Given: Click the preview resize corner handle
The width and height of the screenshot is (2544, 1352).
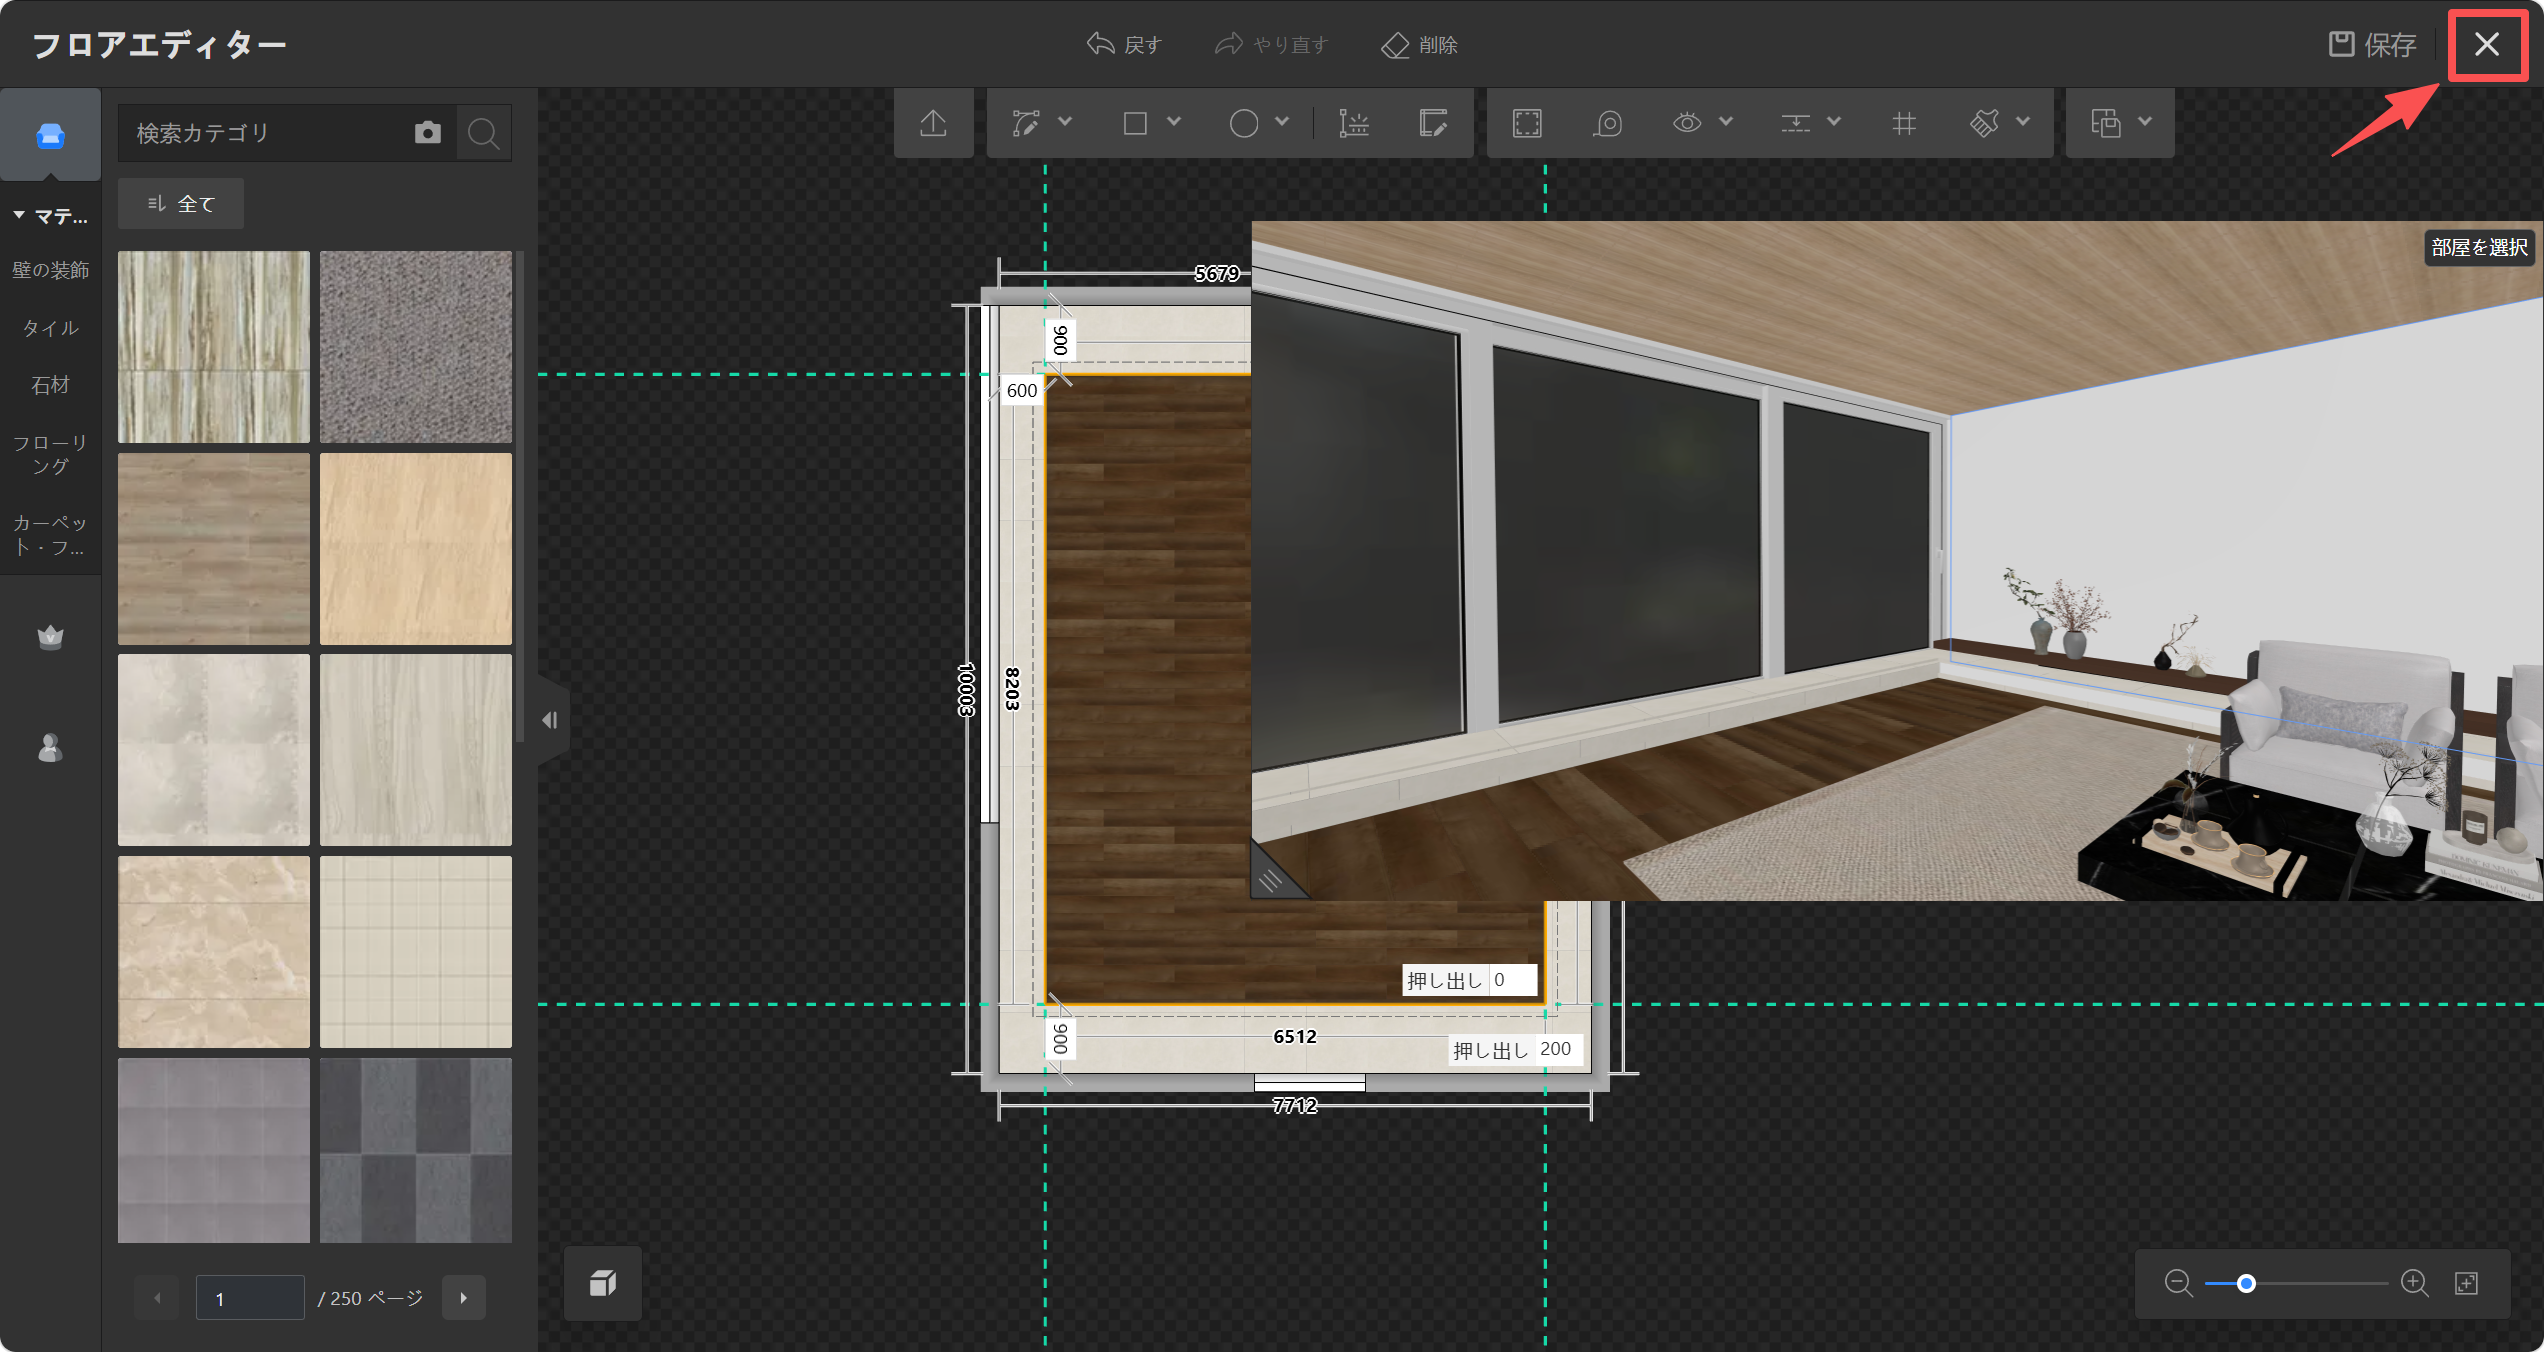Looking at the screenshot, I should (1272, 878).
